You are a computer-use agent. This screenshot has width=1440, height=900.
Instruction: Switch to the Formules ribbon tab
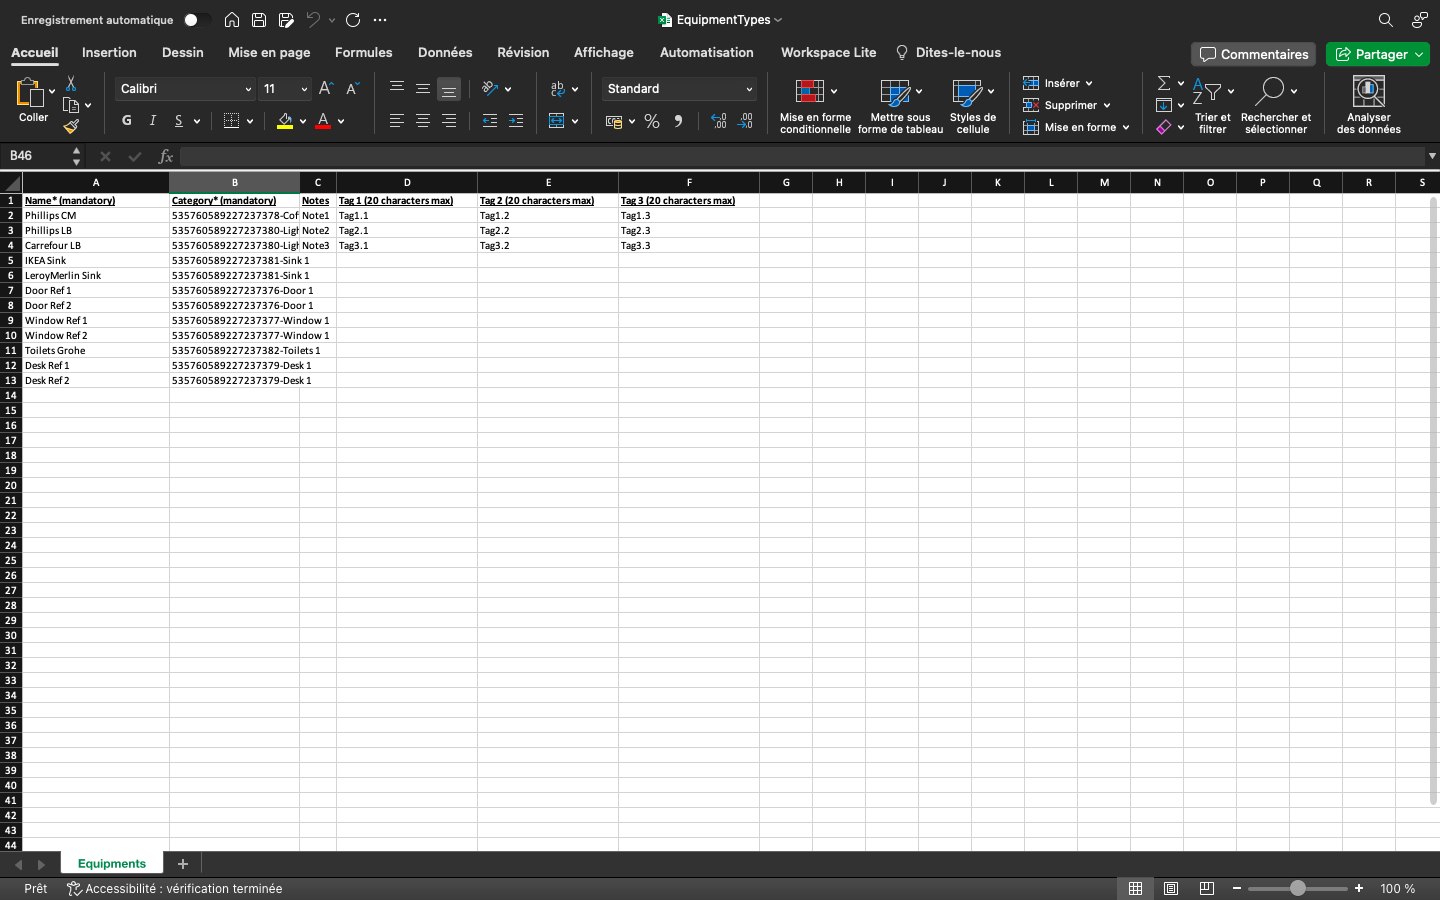point(363,53)
